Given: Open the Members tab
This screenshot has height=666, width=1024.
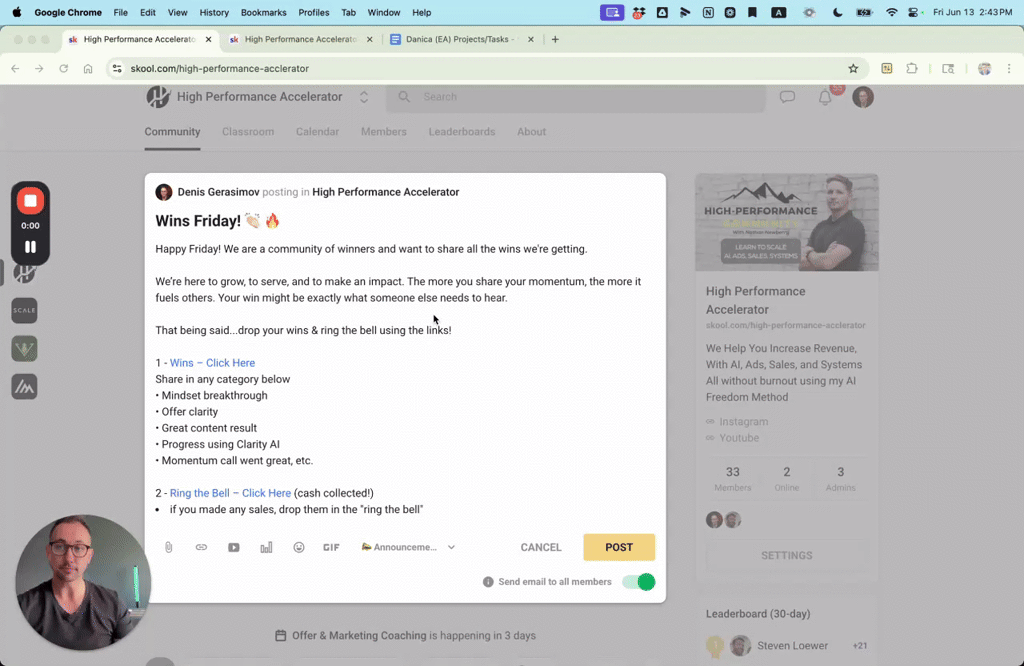Looking at the screenshot, I should pos(384,132).
